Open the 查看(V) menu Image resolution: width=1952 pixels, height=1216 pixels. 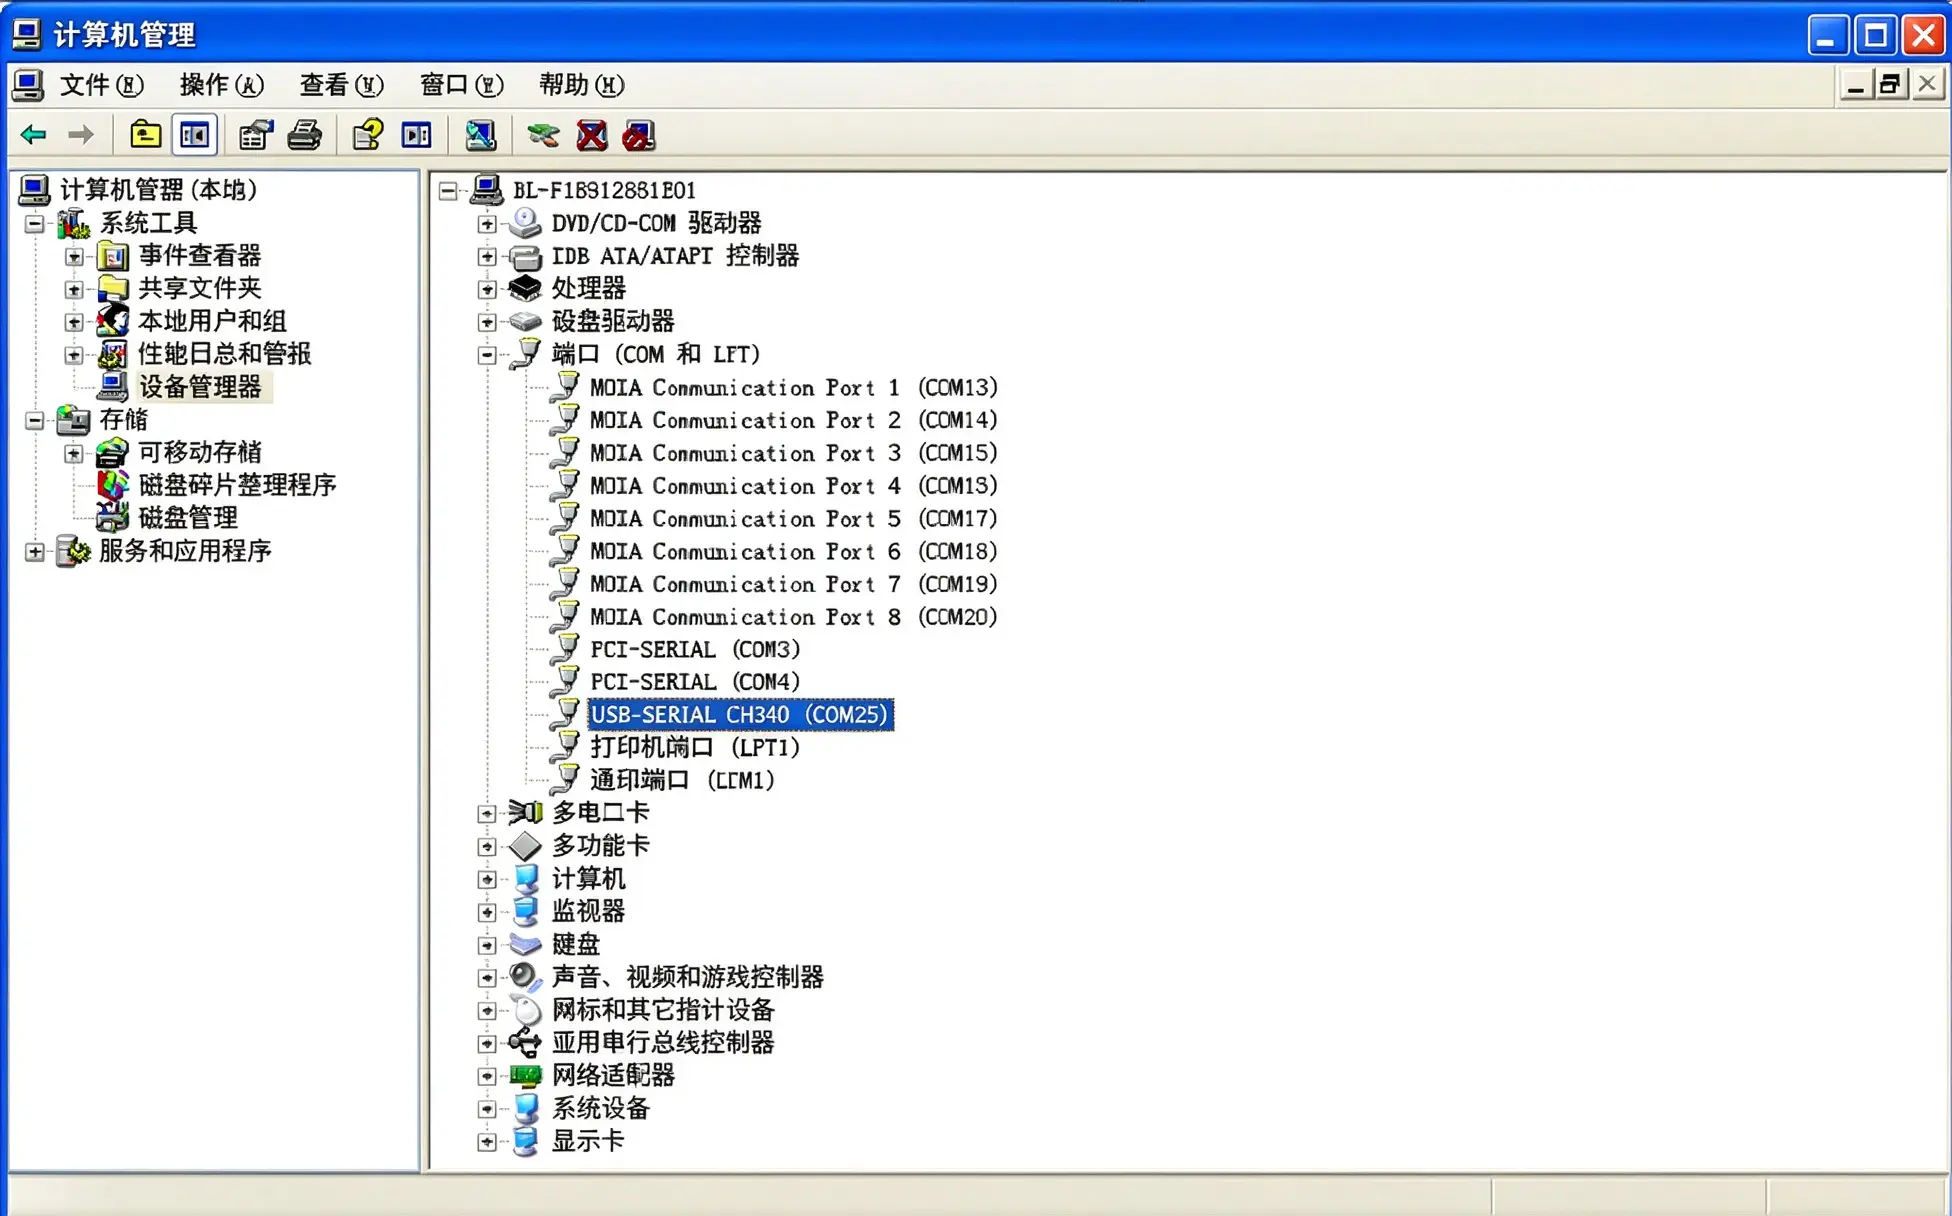pyautogui.click(x=341, y=85)
